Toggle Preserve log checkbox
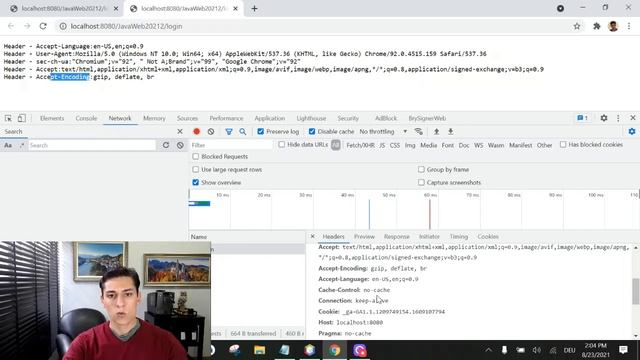 [x=260, y=131]
